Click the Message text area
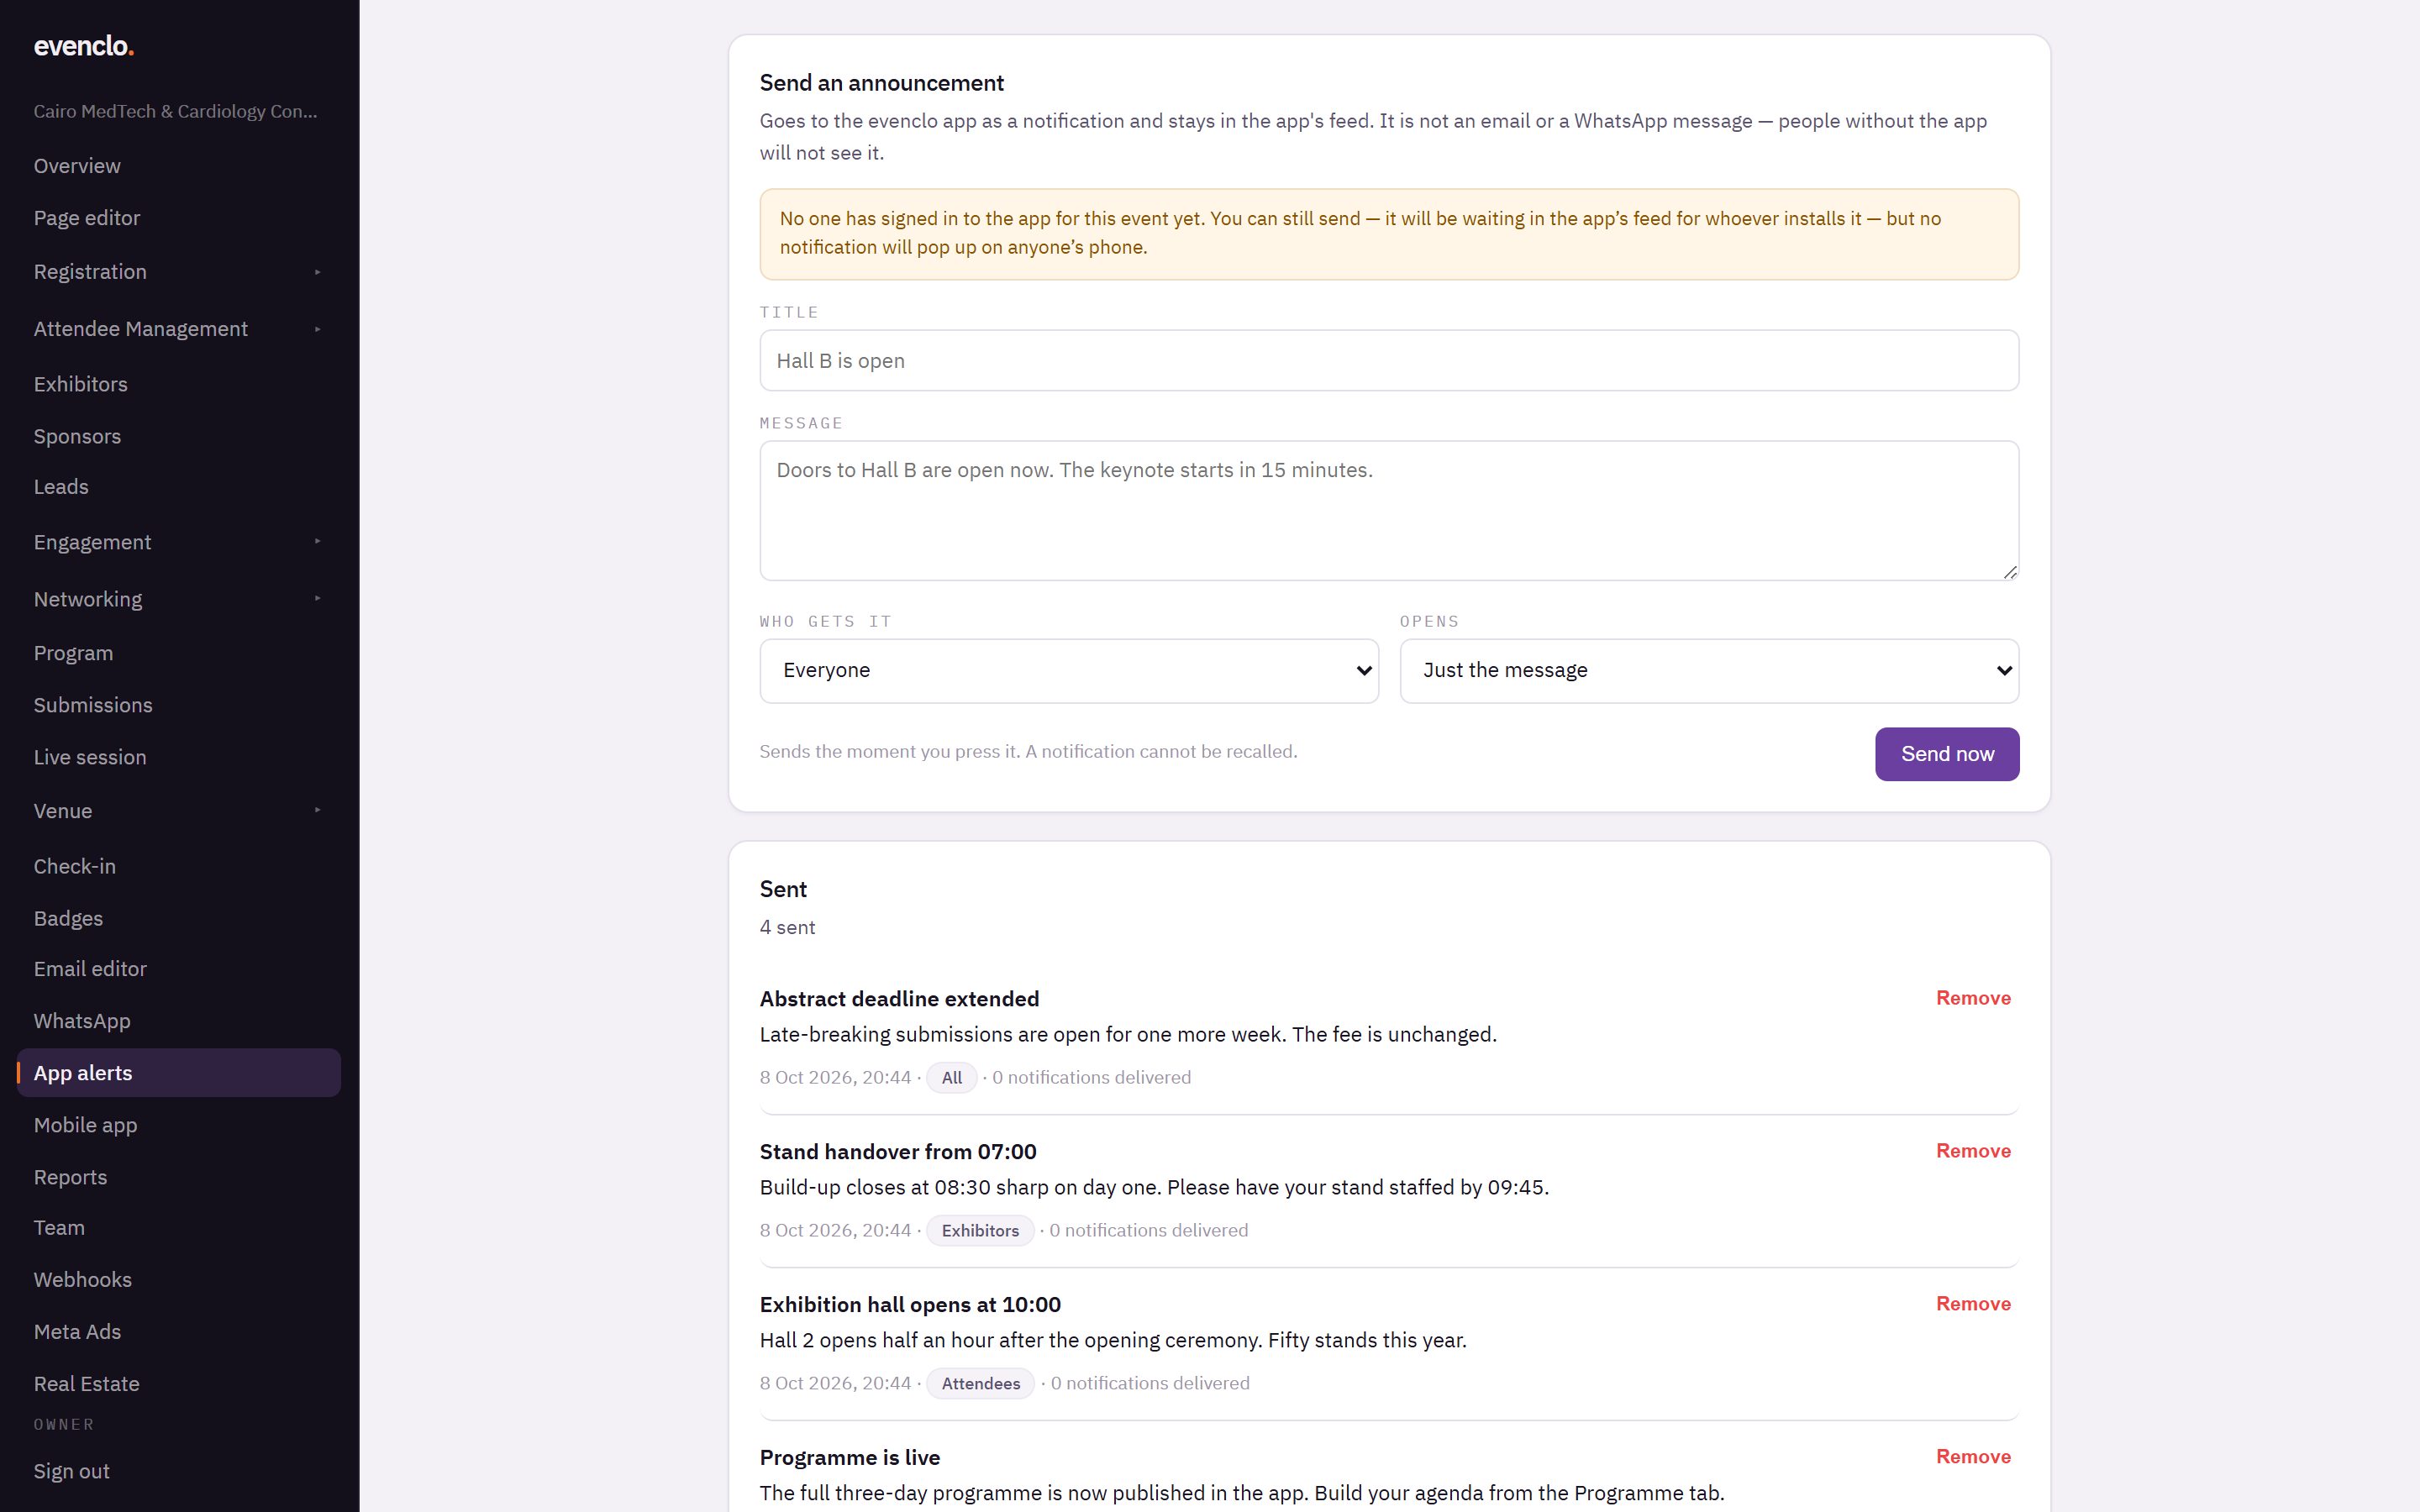Image resolution: width=2420 pixels, height=1512 pixels. click(x=1388, y=510)
